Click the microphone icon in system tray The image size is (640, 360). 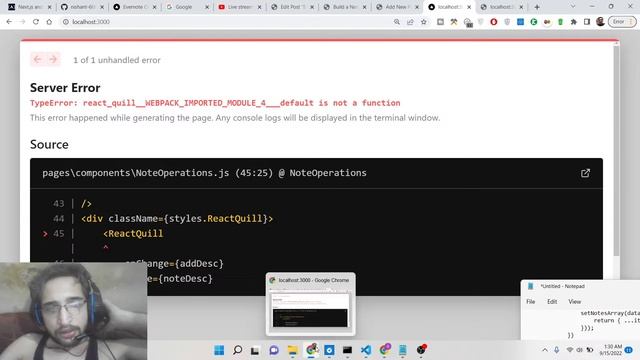point(556,350)
